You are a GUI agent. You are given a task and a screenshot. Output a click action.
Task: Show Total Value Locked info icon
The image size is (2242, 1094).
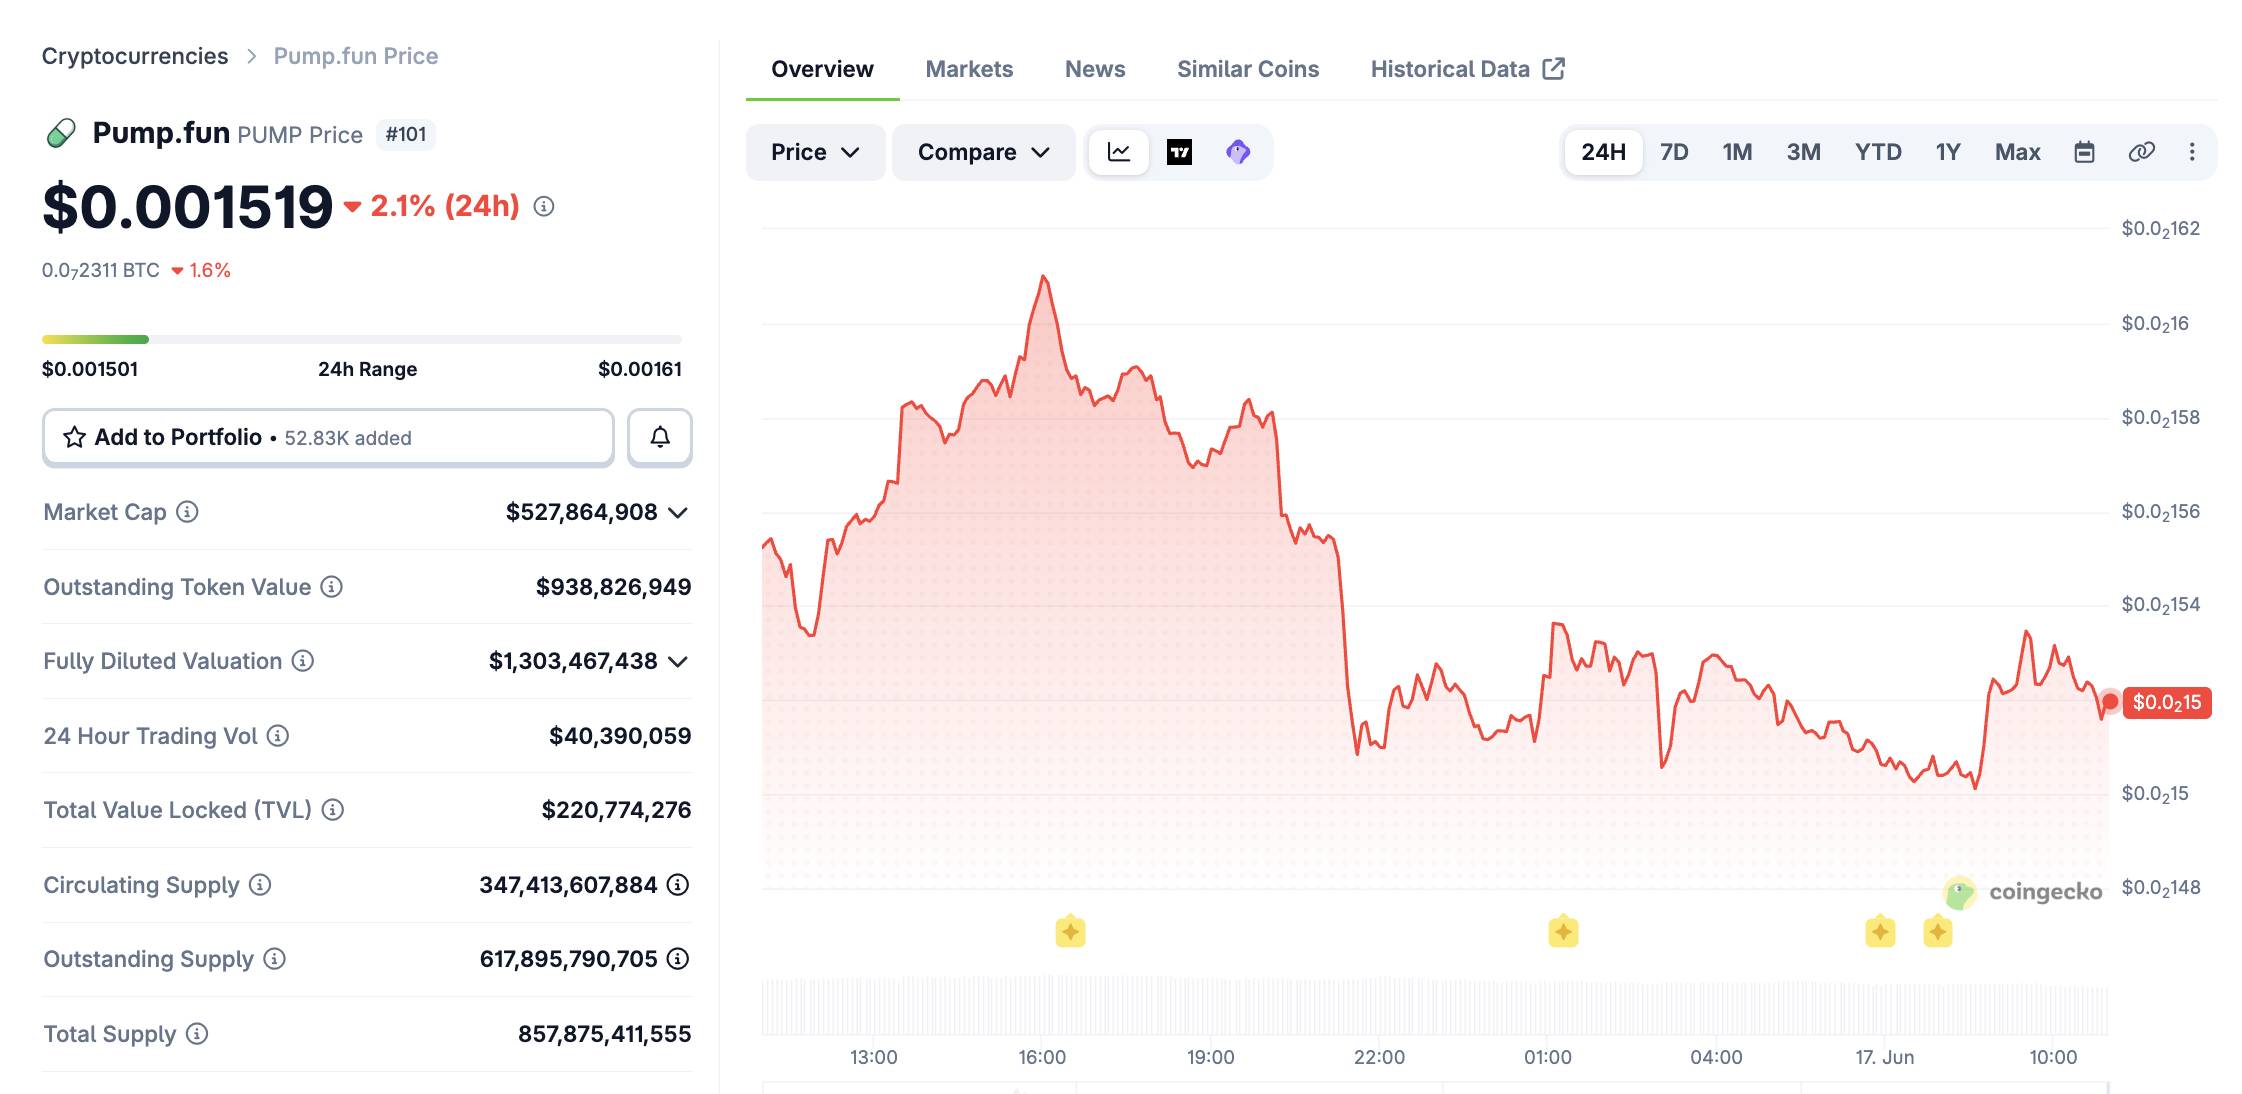[333, 810]
